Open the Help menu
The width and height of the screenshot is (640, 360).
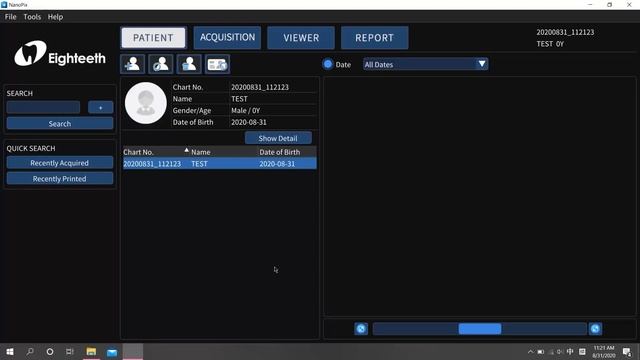pyautogui.click(x=56, y=17)
